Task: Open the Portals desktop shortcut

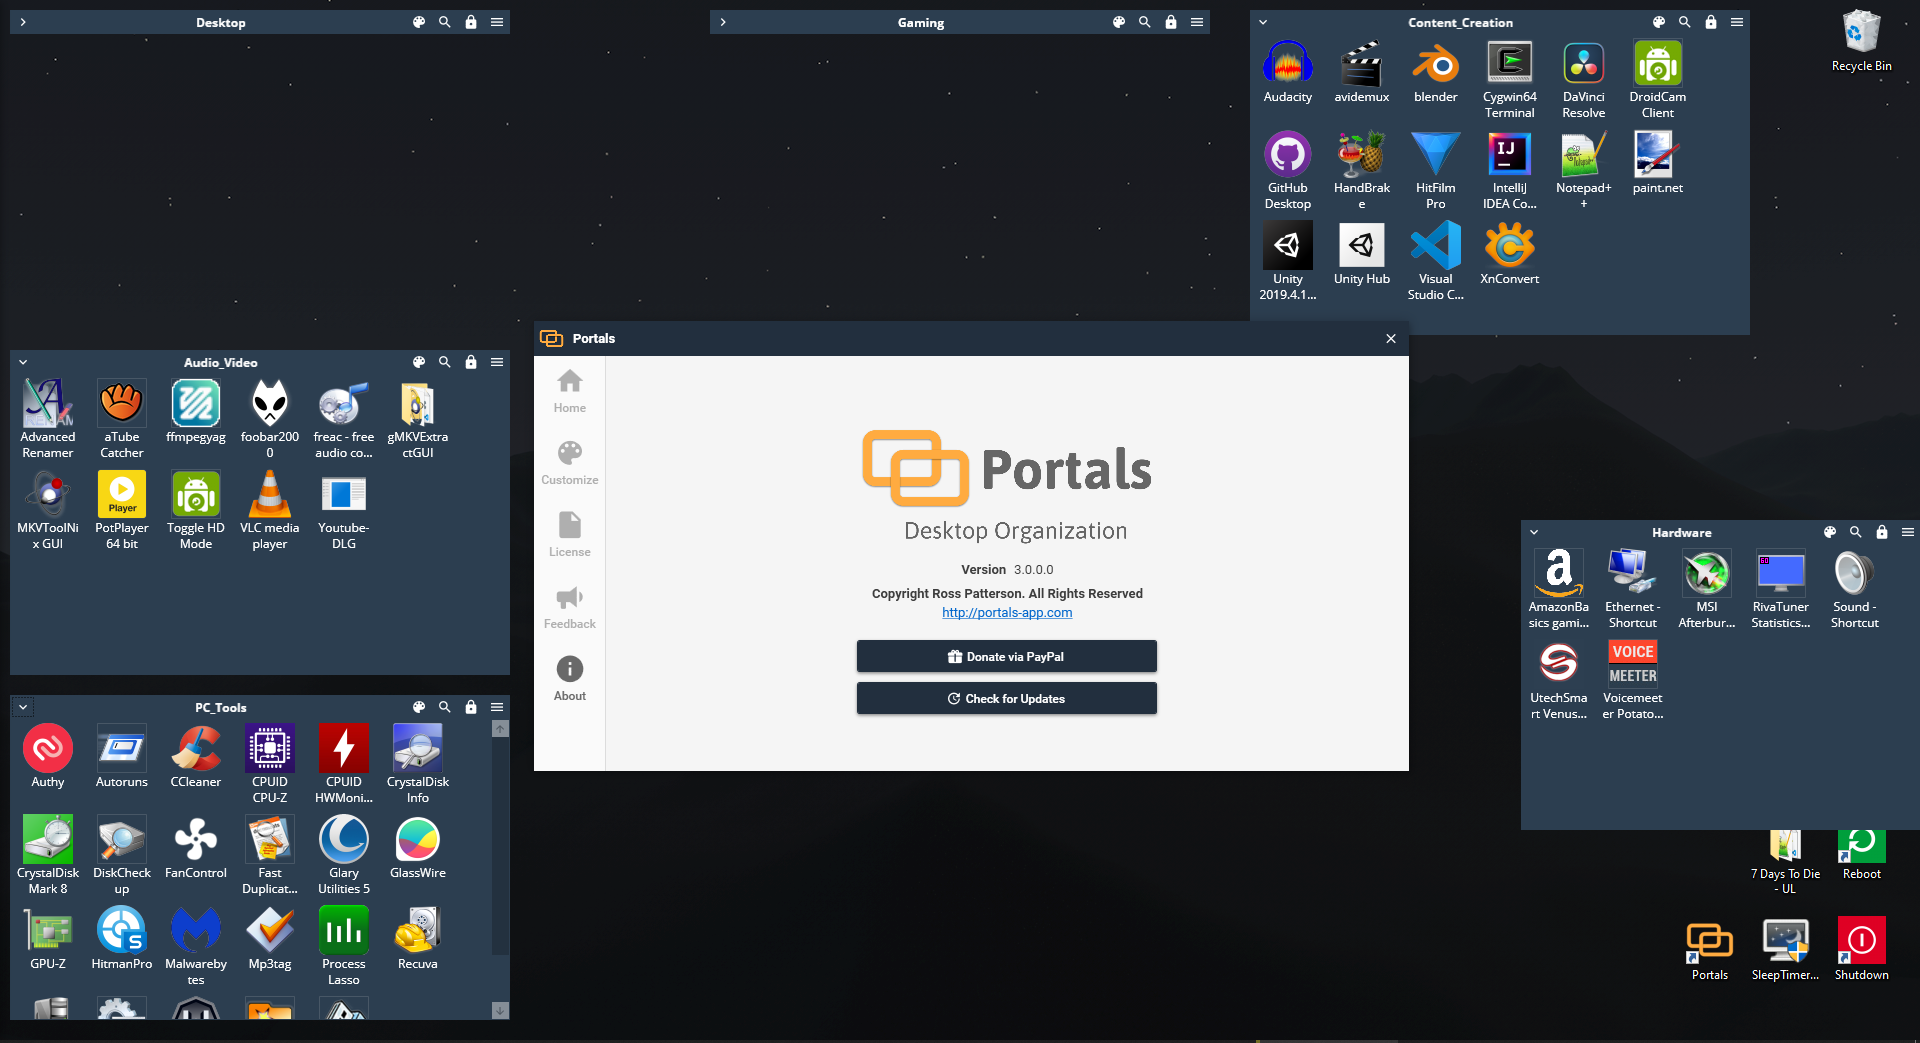Action: pos(1709,949)
